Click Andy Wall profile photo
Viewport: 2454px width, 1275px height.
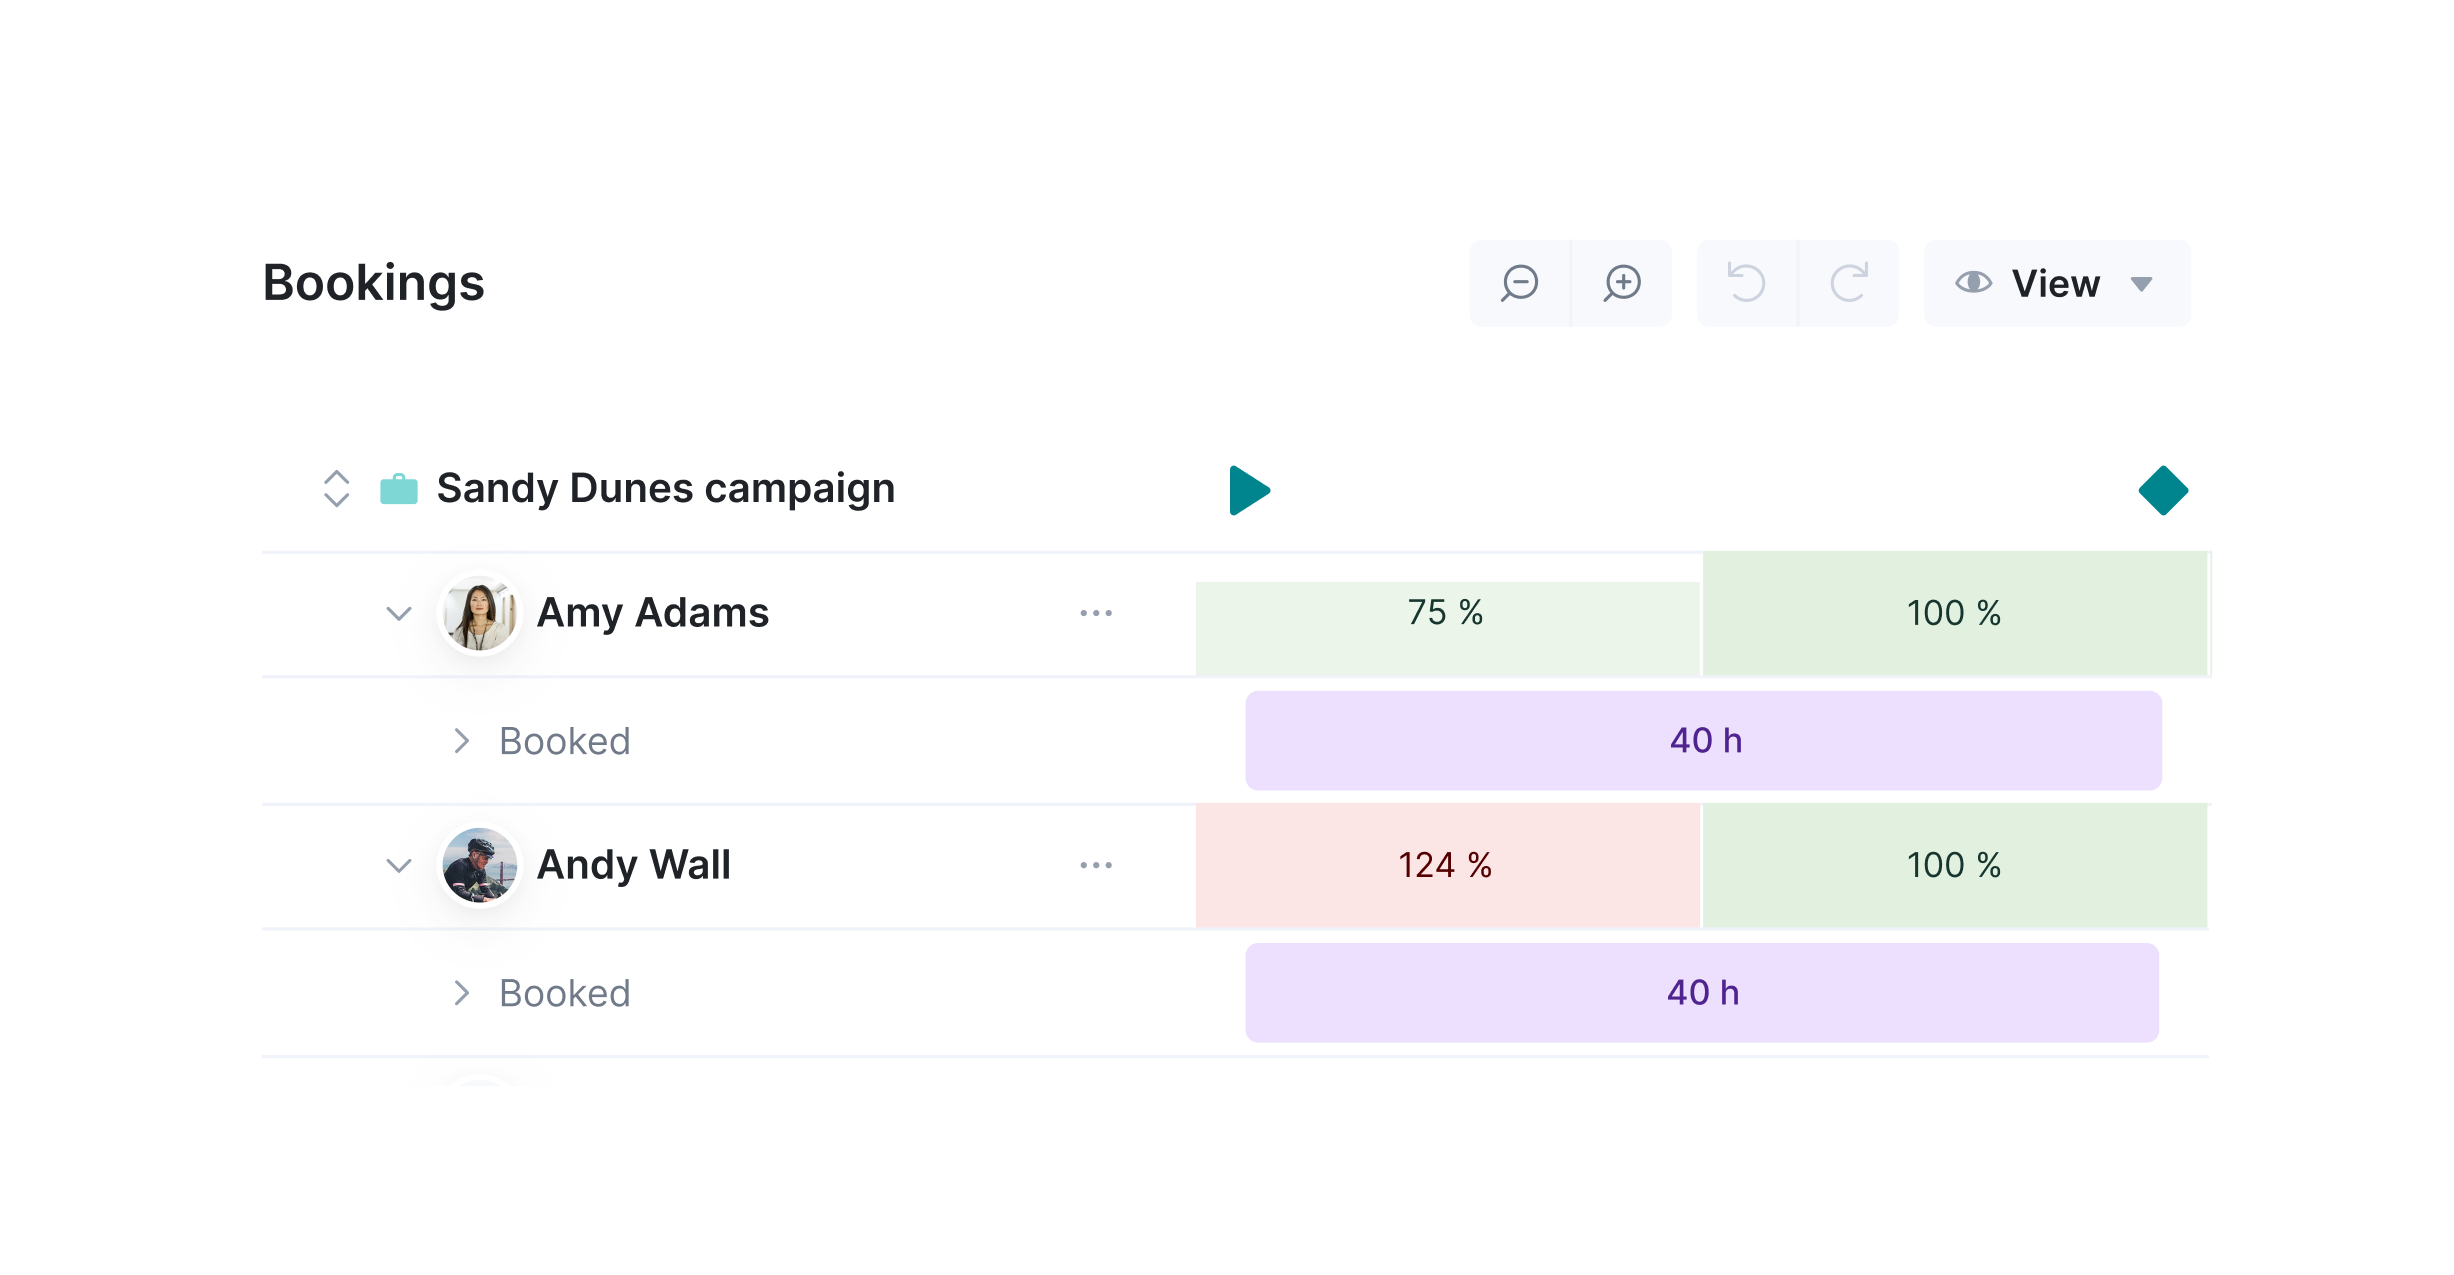[480, 865]
